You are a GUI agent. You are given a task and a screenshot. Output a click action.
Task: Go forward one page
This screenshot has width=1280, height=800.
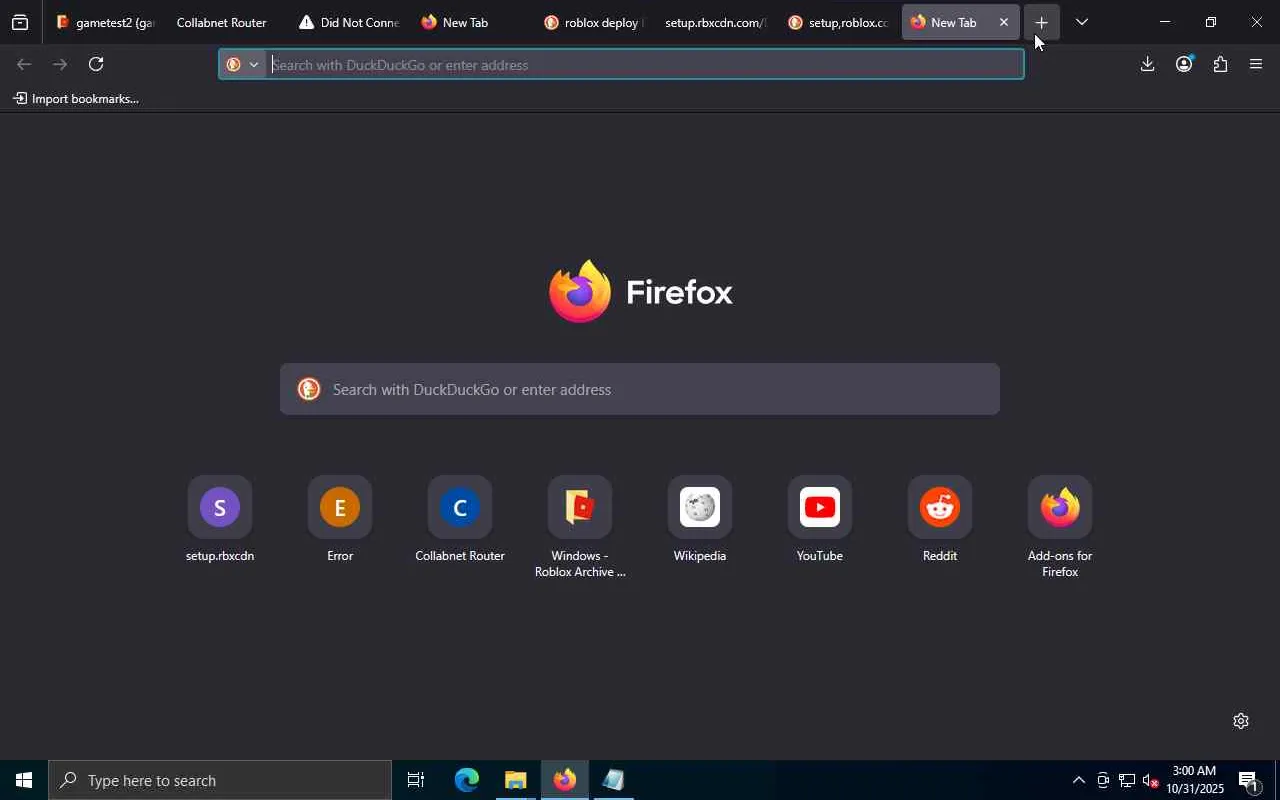click(60, 64)
